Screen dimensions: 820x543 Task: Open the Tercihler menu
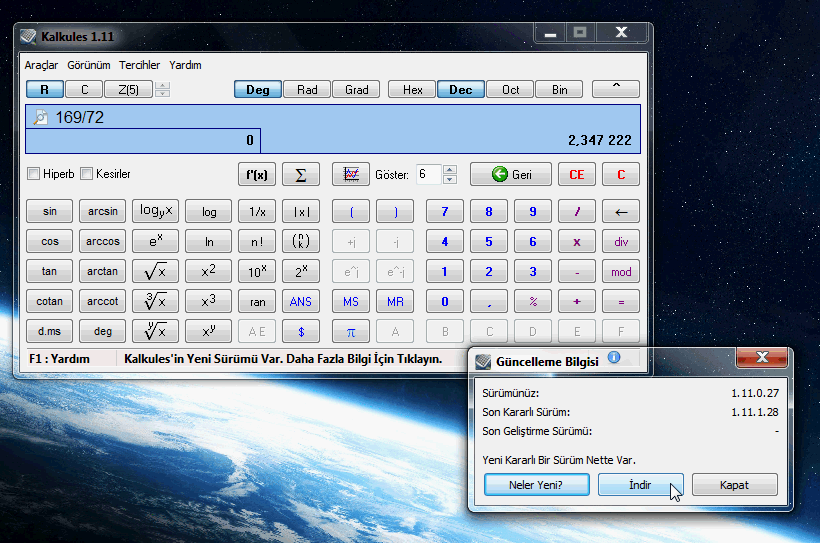point(139,65)
